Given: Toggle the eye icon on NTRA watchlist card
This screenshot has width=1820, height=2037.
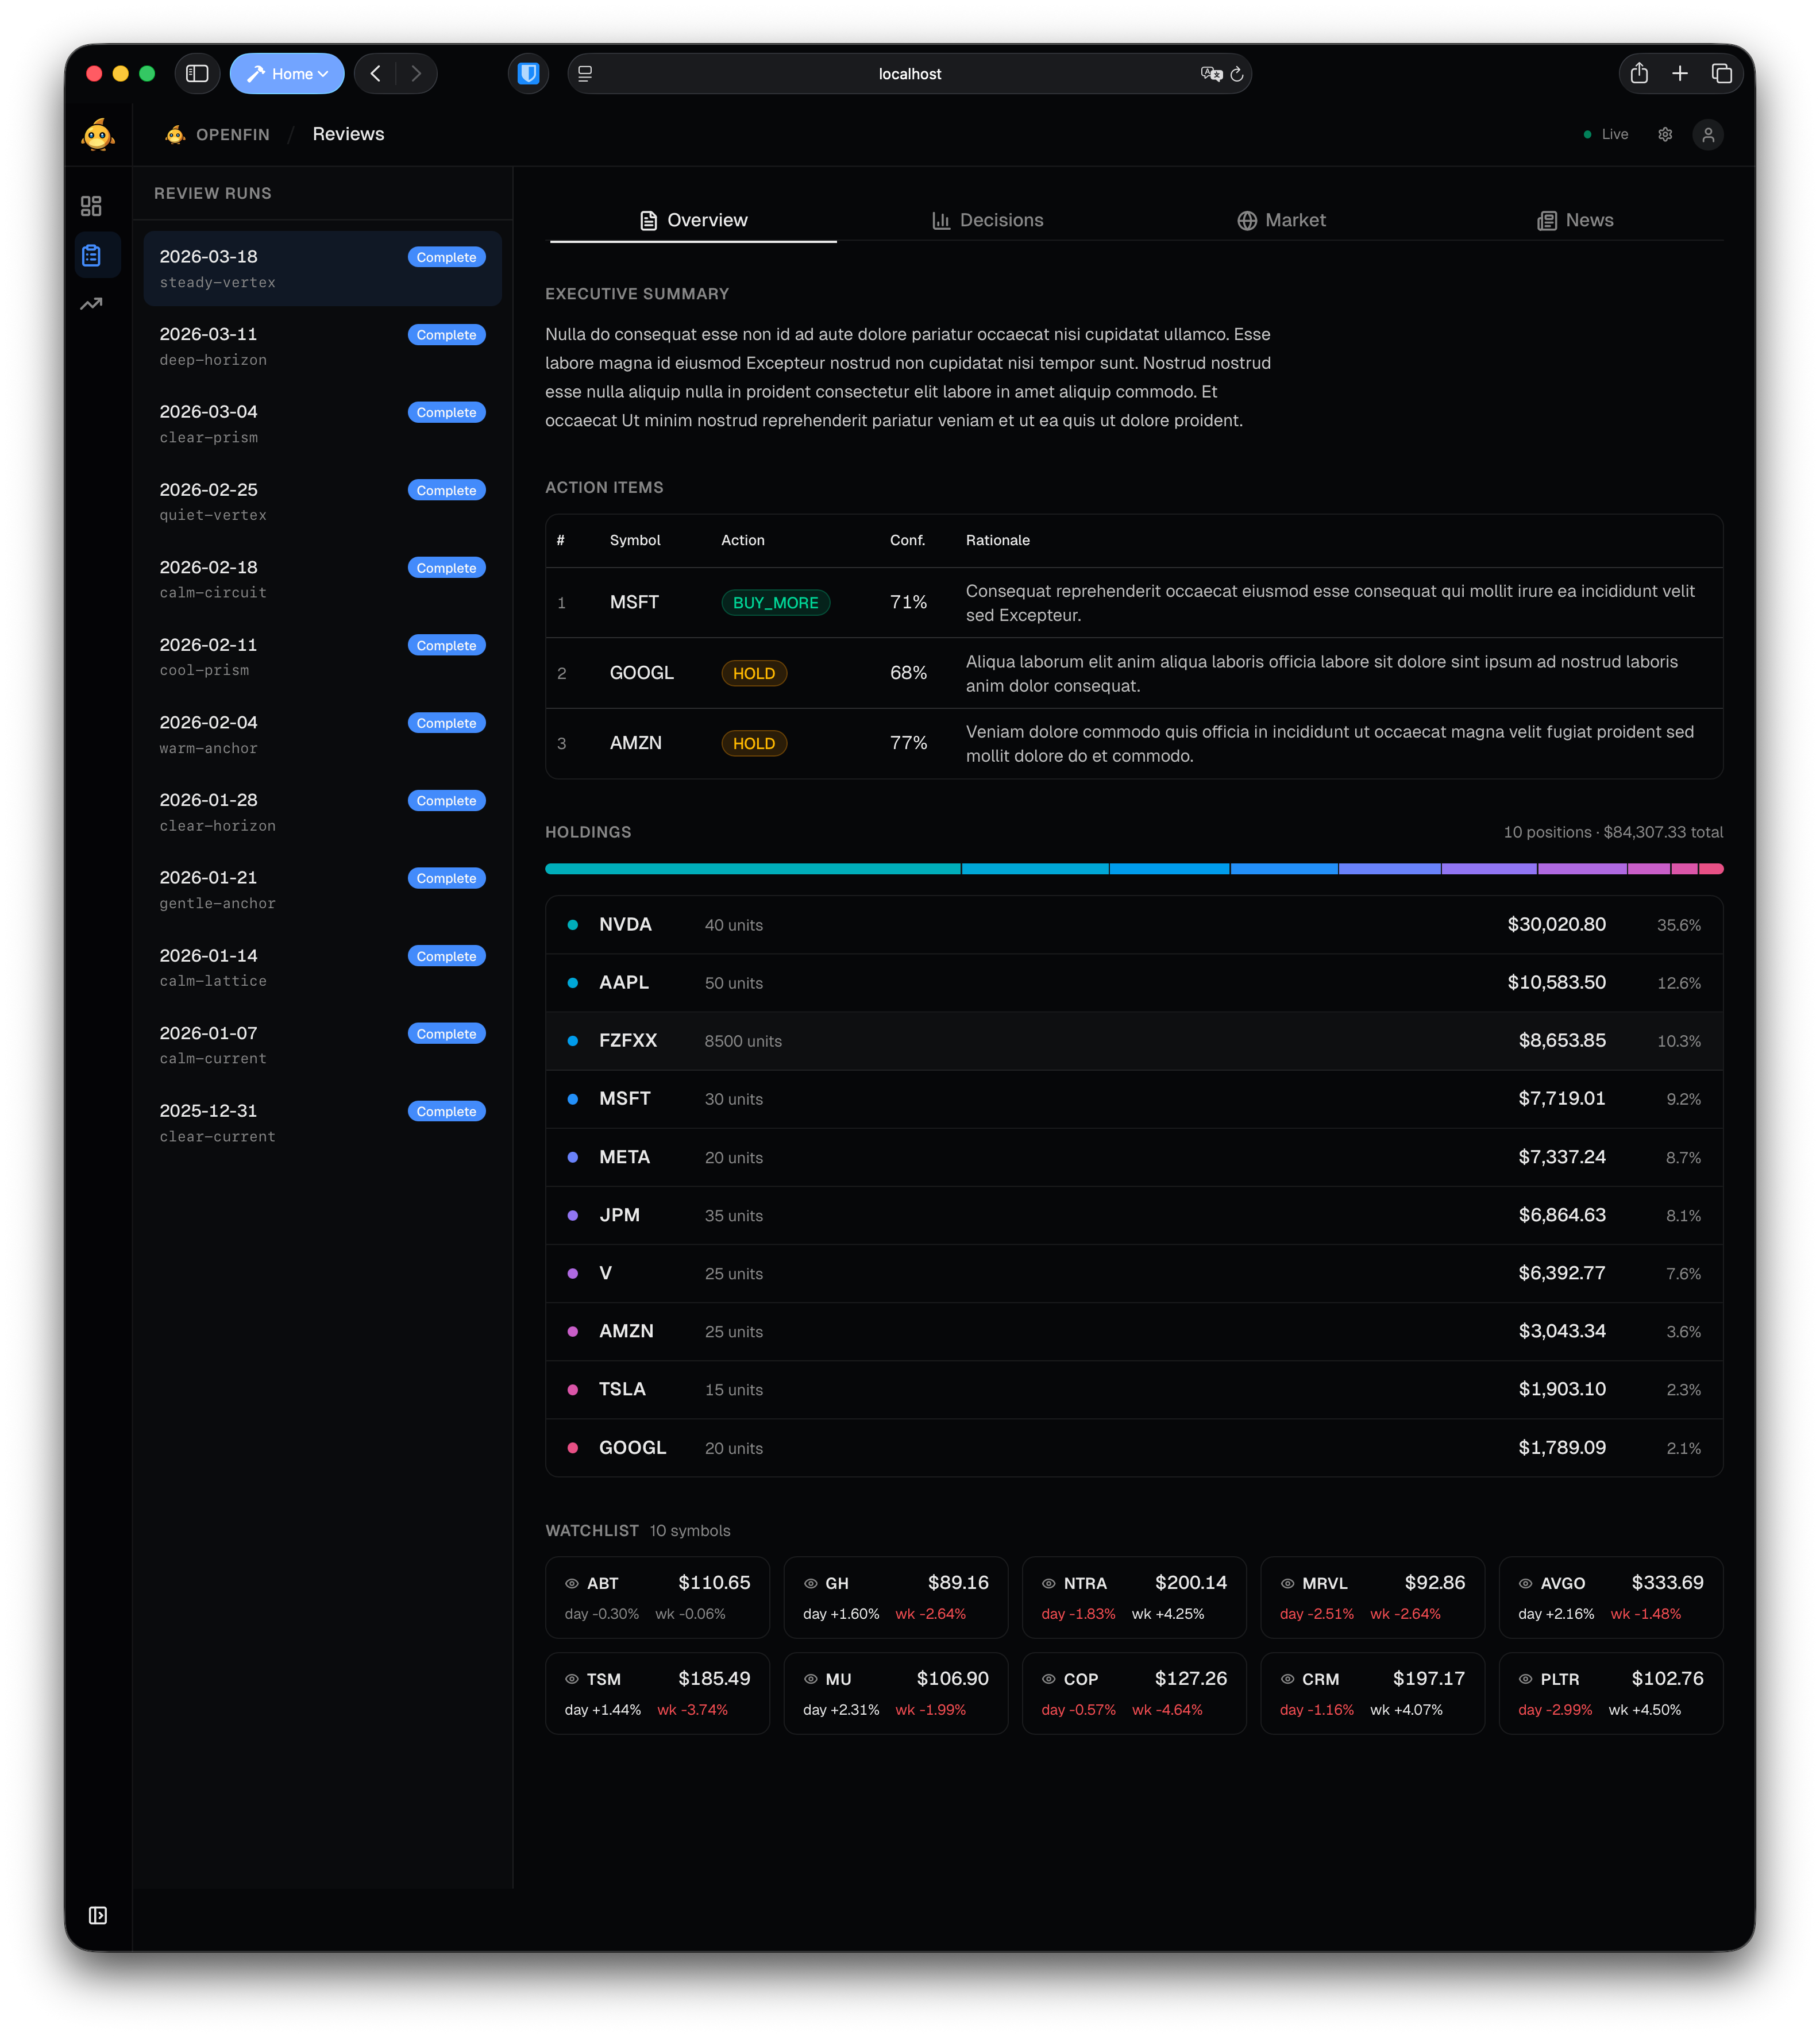Looking at the screenshot, I should 1049,1583.
